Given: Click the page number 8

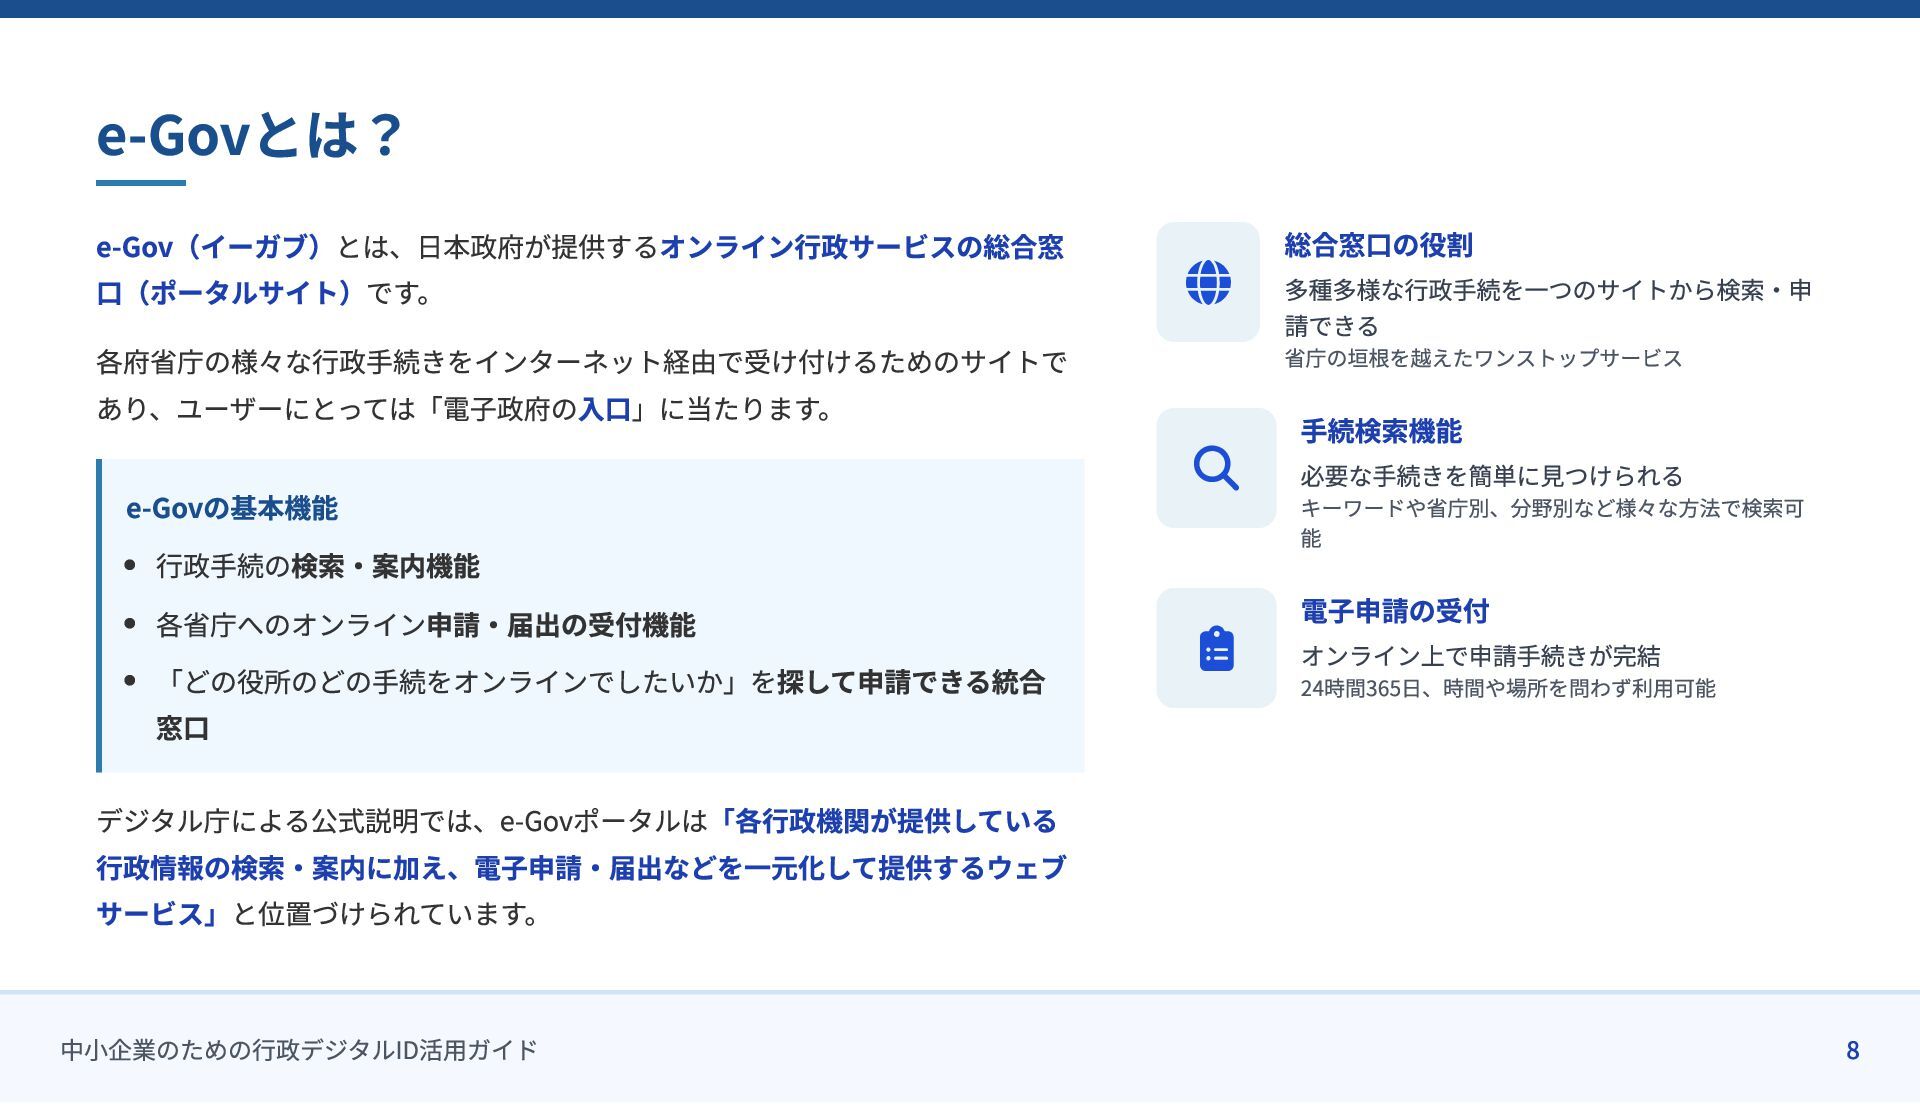Looking at the screenshot, I should pos(1852,1050).
